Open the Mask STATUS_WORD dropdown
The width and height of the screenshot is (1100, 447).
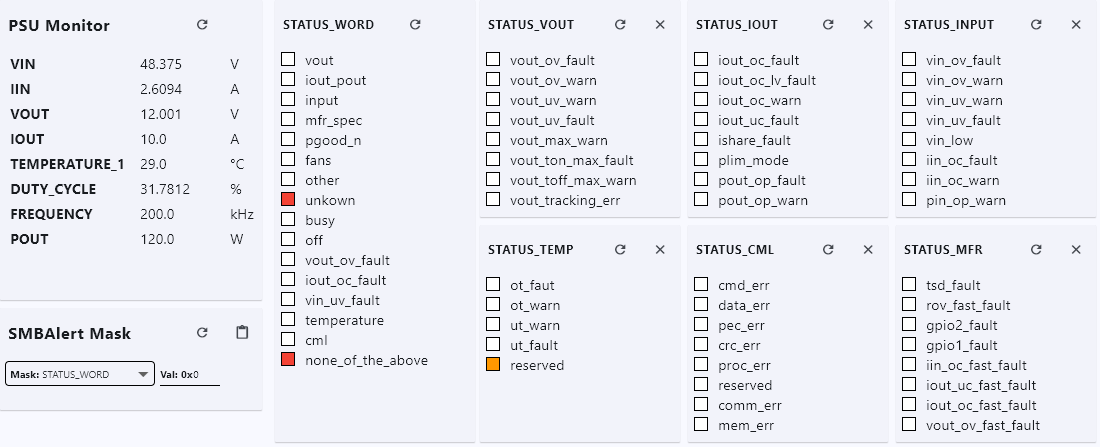(80, 374)
